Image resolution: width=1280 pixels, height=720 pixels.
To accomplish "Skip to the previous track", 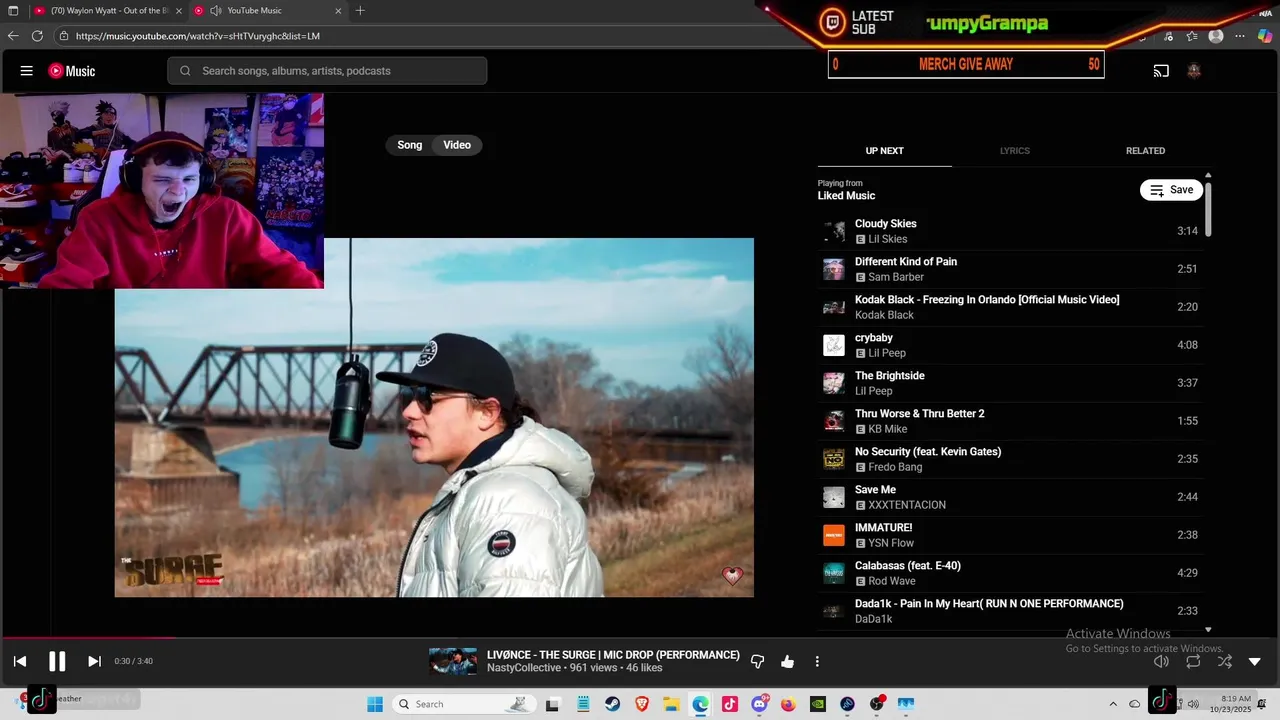I will (20, 661).
